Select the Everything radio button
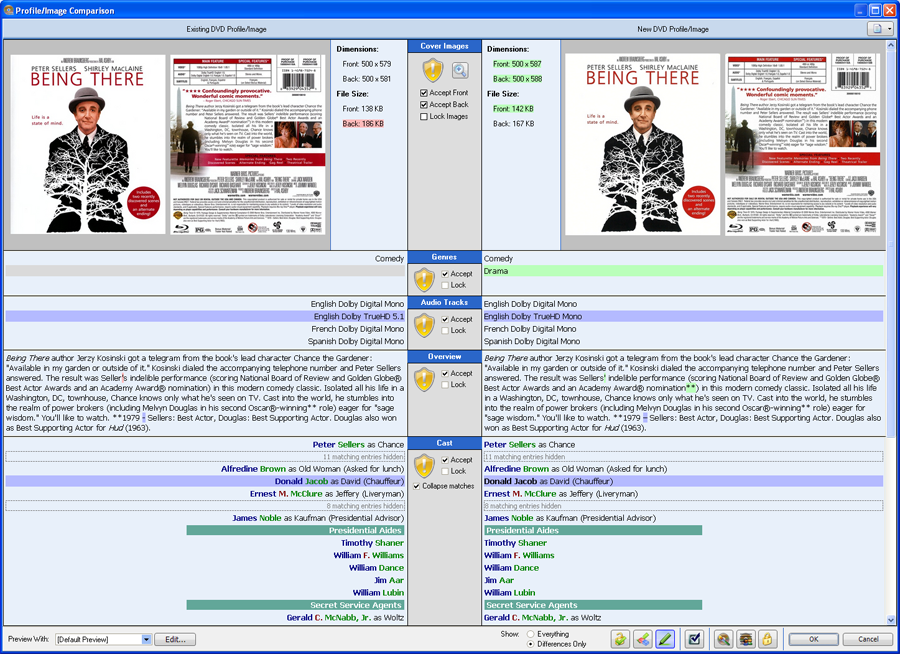The height and width of the screenshot is (654, 900). click(530, 633)
